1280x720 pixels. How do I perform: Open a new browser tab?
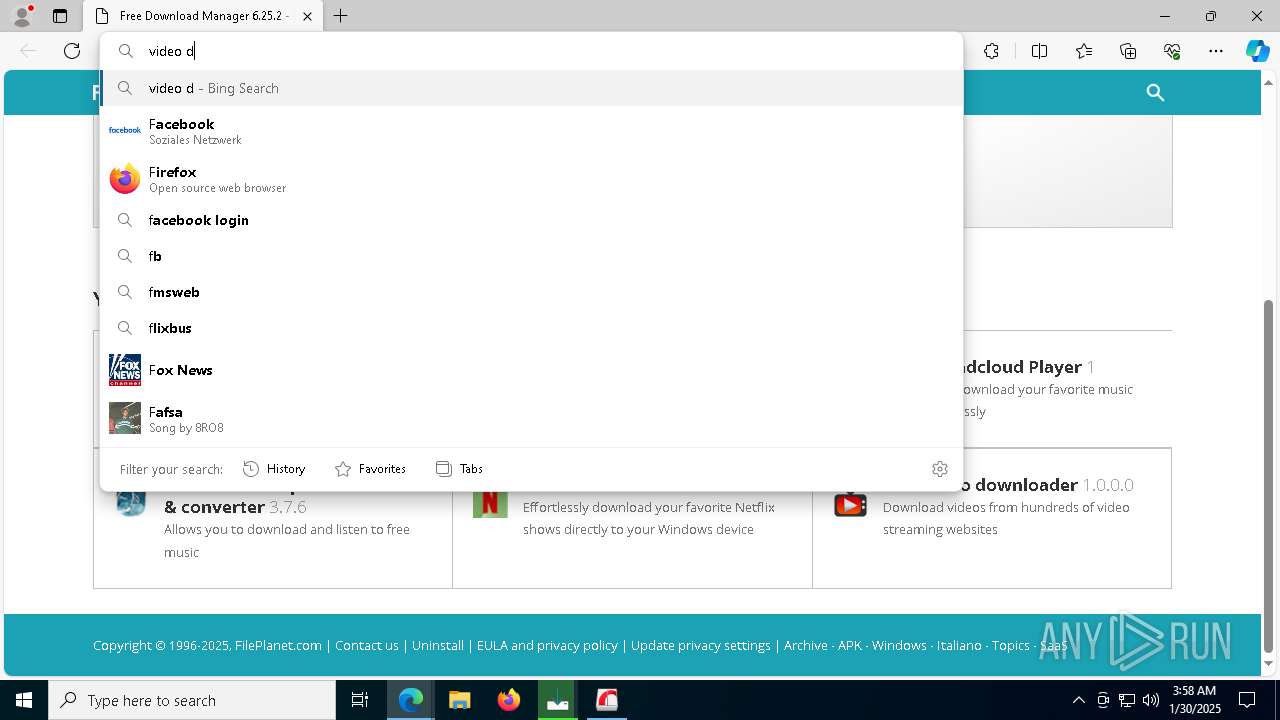(340, 16)
